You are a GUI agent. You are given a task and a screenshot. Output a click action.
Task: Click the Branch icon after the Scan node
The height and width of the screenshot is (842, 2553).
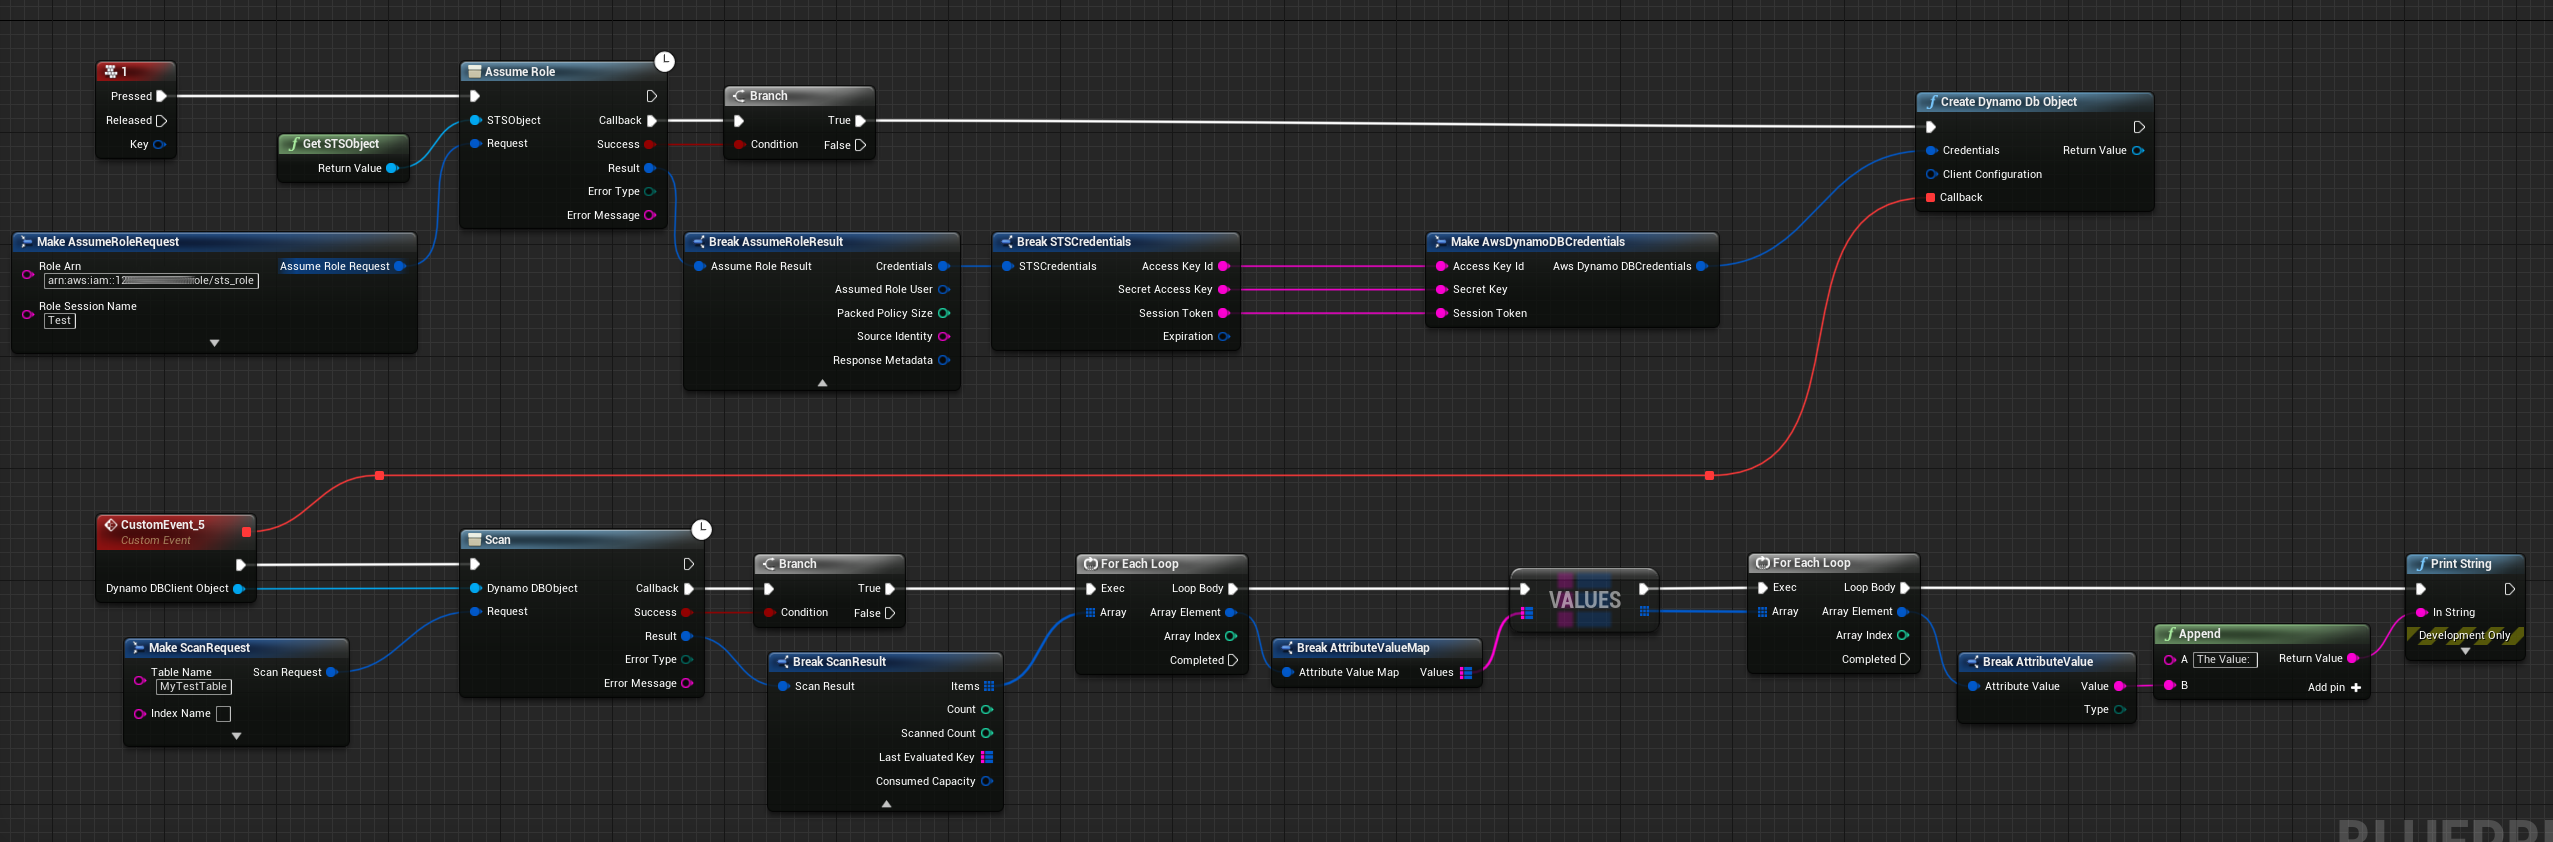pyautogui.click(x=769, y=564)
